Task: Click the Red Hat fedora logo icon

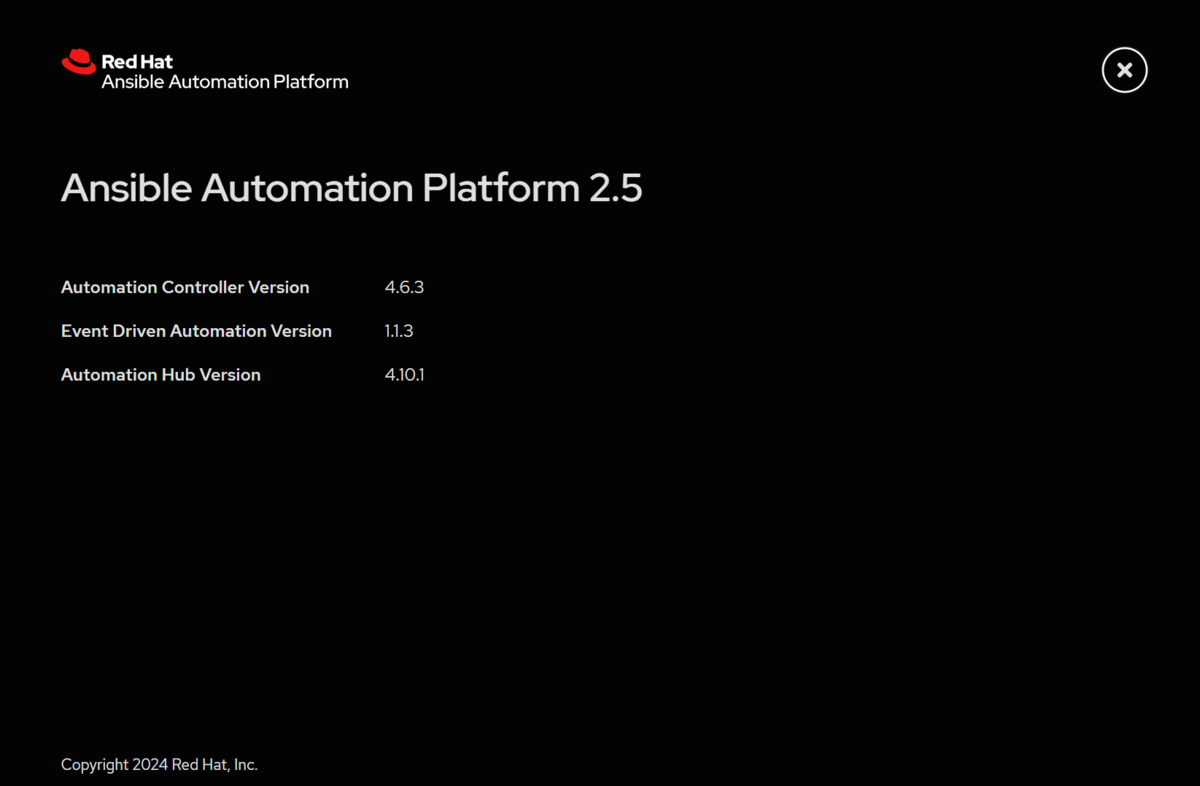Action: 79,62
